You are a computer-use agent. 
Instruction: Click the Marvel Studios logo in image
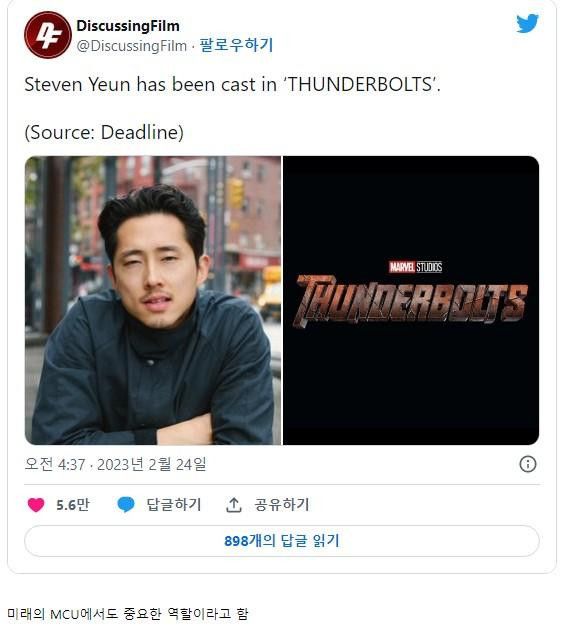coord(415,267)
